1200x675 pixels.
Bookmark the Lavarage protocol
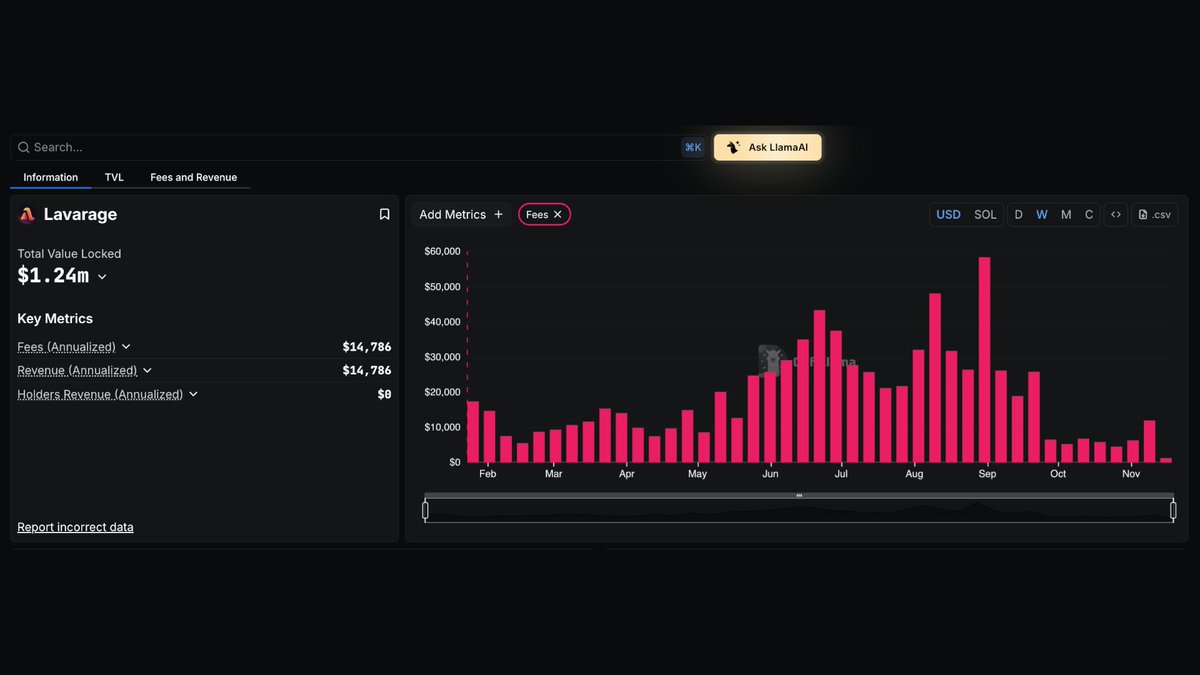pos(384,214)
